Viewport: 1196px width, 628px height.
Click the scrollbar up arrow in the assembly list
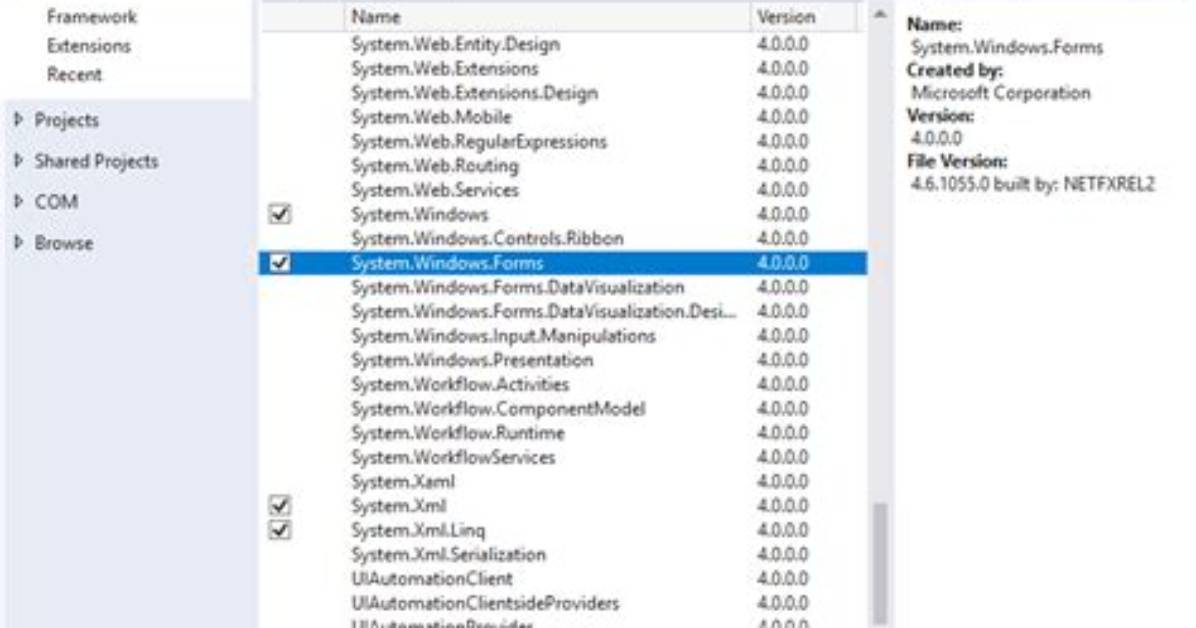pyautogui.click(x=879, y=14)
